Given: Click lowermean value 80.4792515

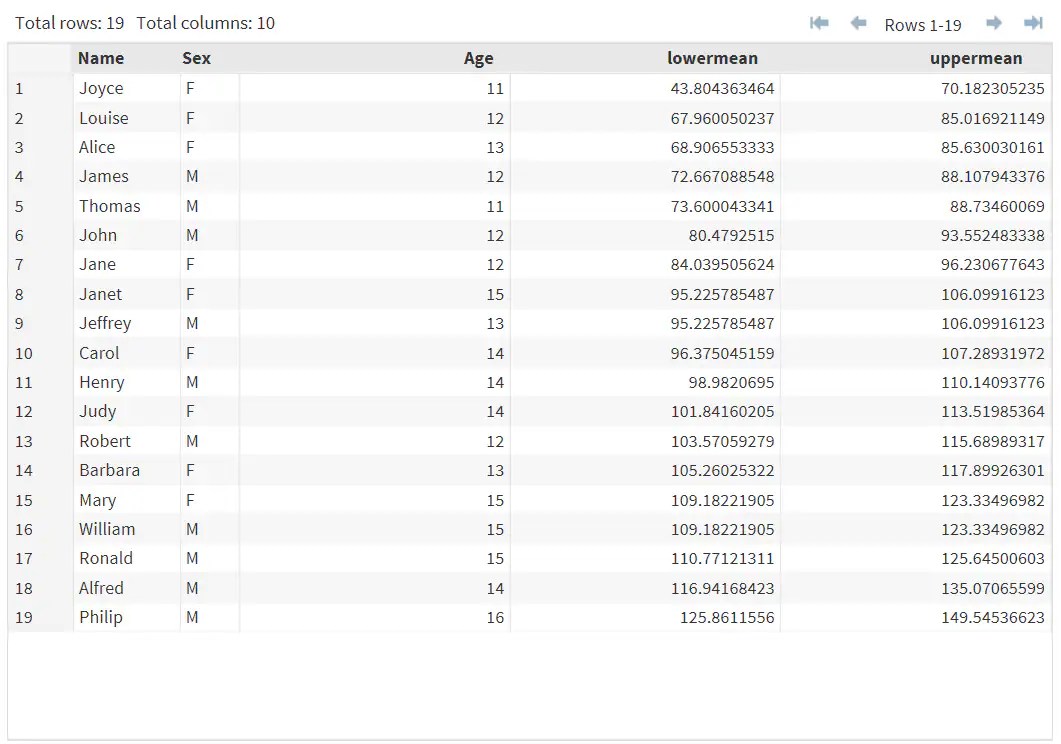Looking at the screenshot, I should (x=731, y=235).
